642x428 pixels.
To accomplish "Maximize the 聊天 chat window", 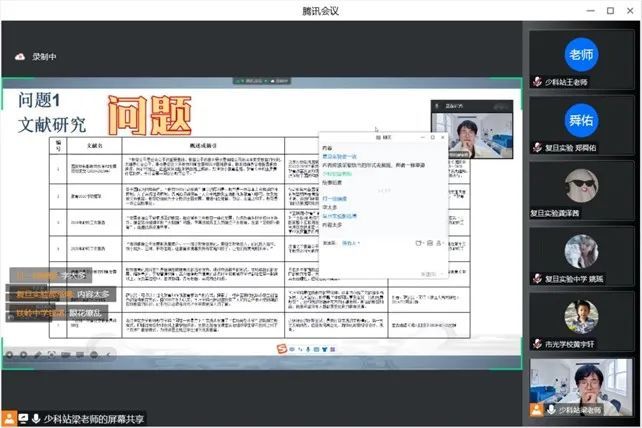I will pos(433,138).
